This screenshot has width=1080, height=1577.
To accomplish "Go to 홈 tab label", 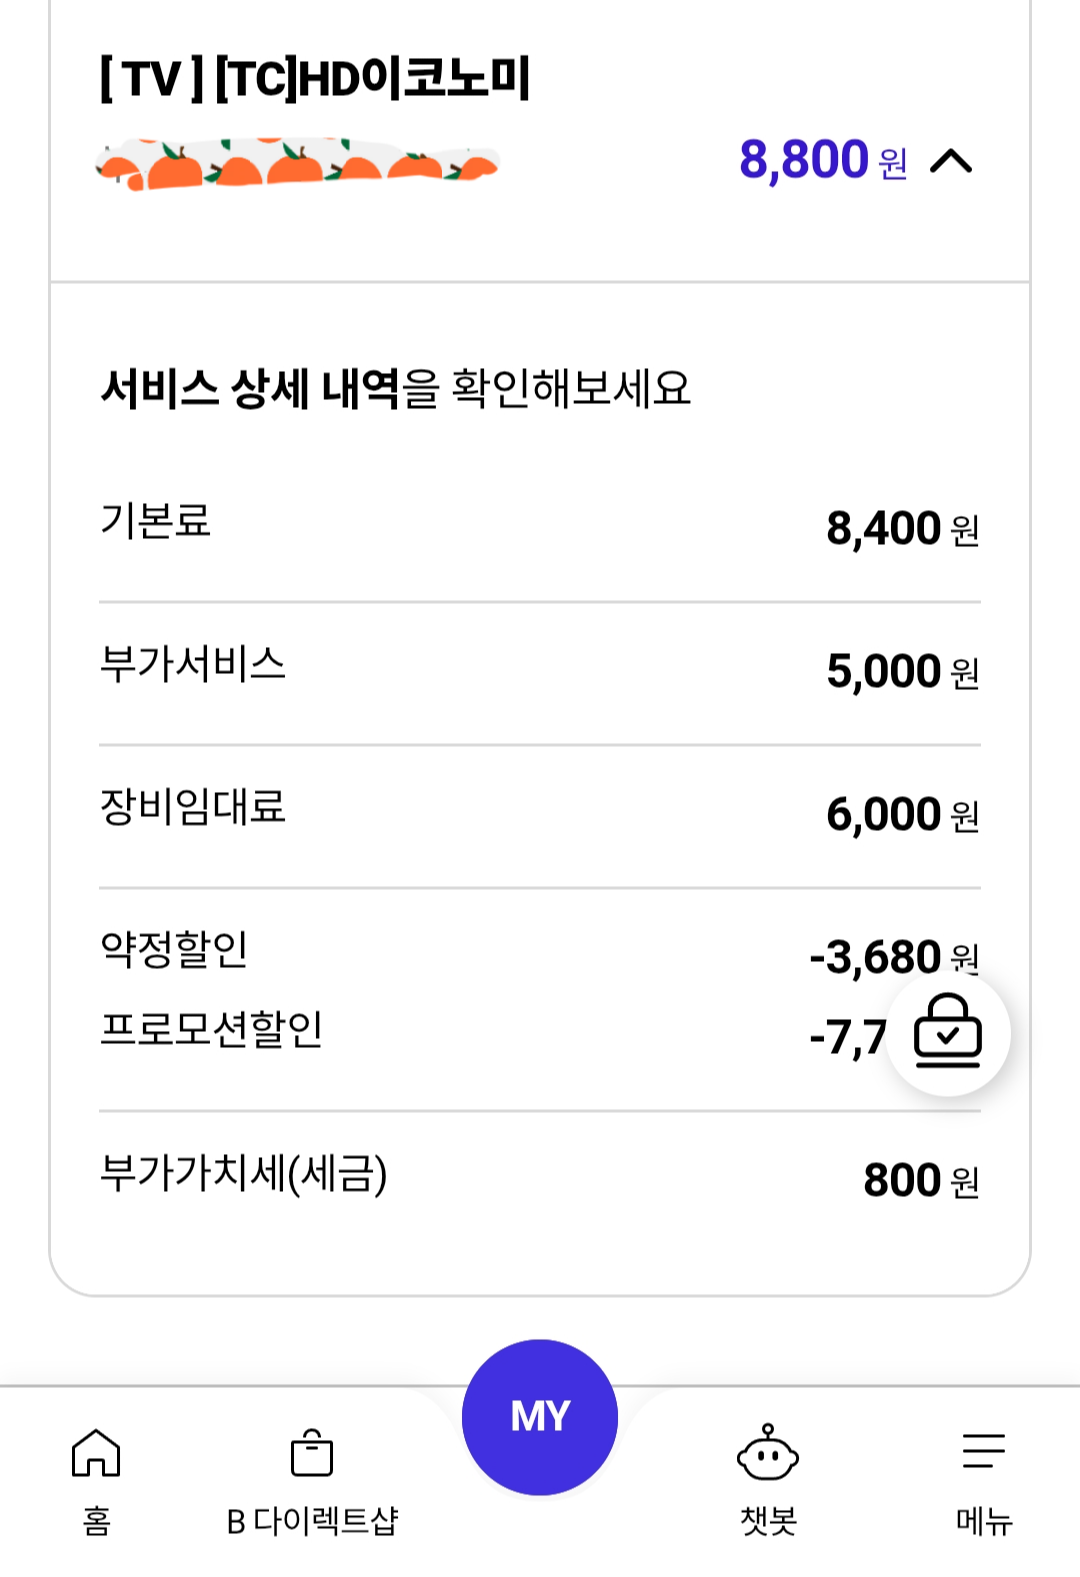I will click(x=97, y=1521).
